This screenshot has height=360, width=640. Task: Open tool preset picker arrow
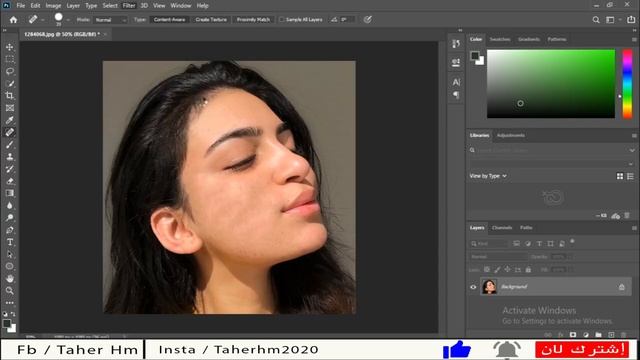(42, 20)
